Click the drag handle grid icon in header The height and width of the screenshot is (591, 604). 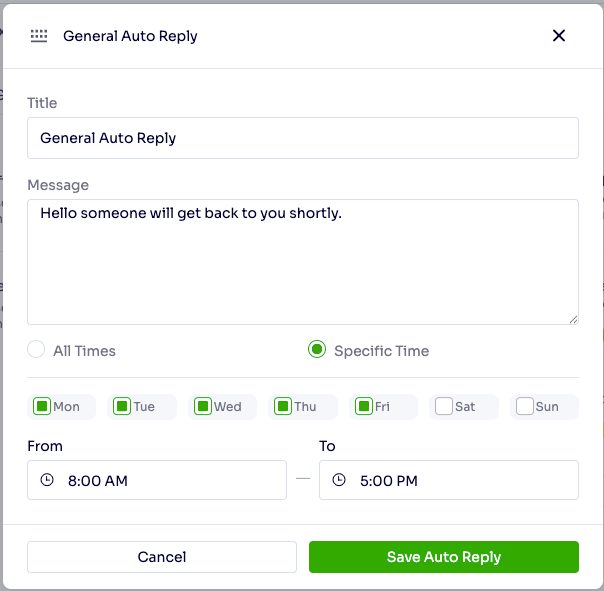[x=39, y=36]
